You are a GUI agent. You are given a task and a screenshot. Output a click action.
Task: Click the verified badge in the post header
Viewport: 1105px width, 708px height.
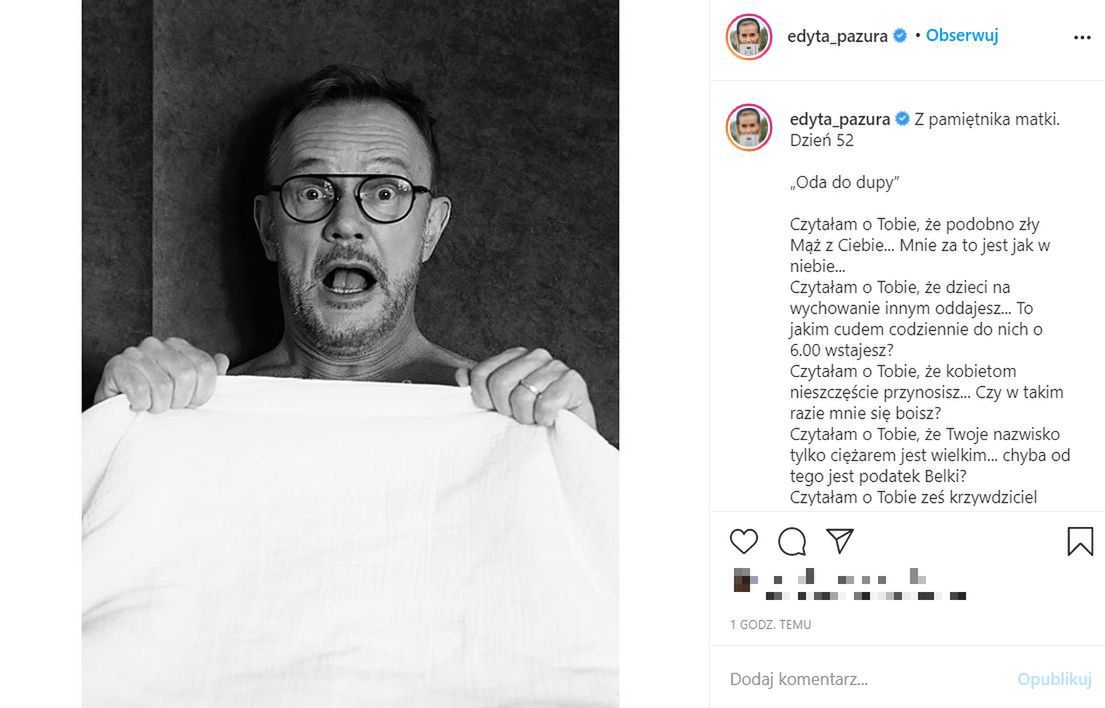[900, 36]
